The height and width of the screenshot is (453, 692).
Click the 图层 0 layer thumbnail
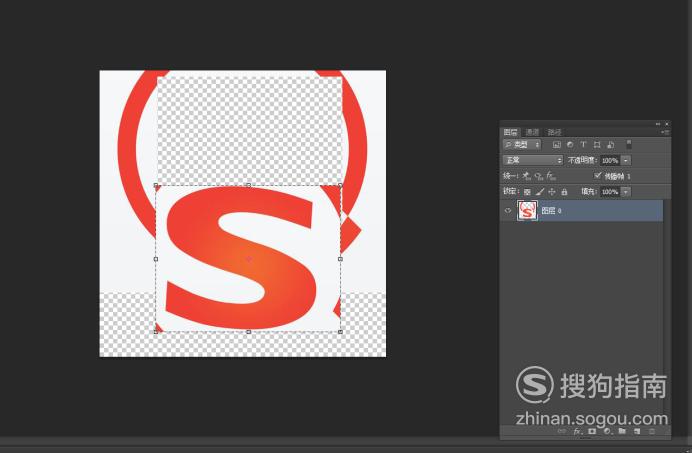[x=527, y=211]
